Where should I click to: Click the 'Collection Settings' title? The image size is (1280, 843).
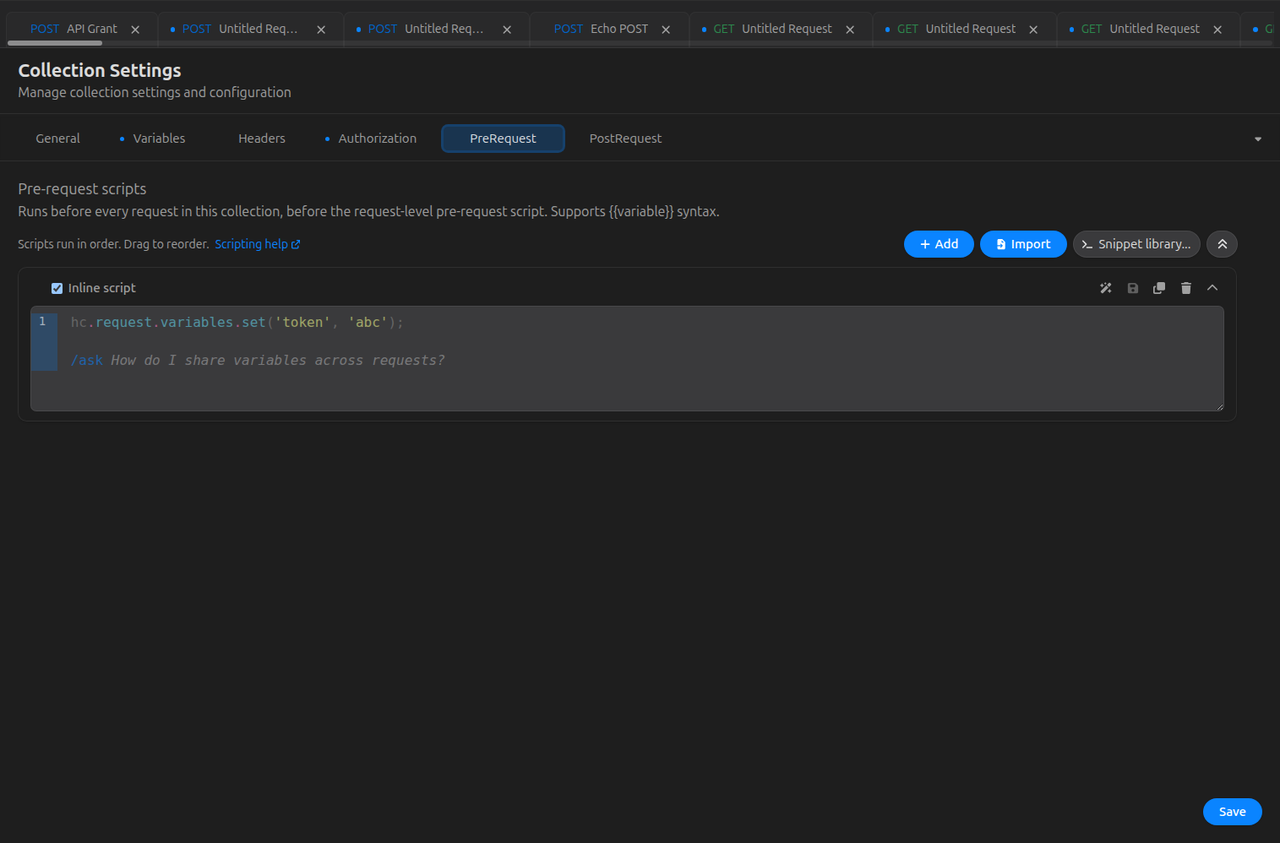pyautogui.click(x=100, y=70)
